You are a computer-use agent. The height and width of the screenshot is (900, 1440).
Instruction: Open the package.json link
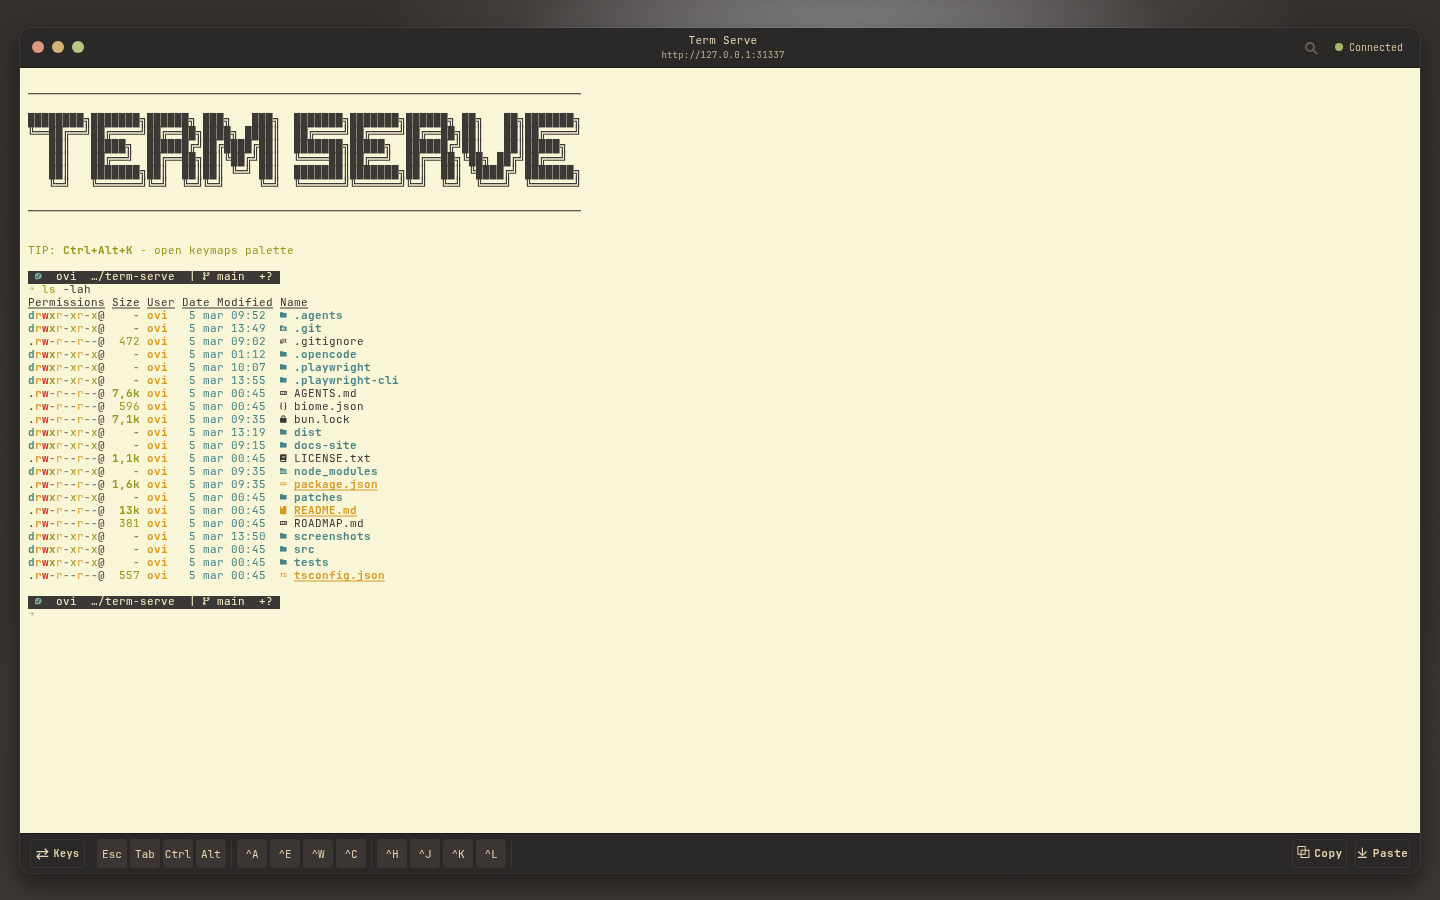pyautogui.click(x=336, y=484)
